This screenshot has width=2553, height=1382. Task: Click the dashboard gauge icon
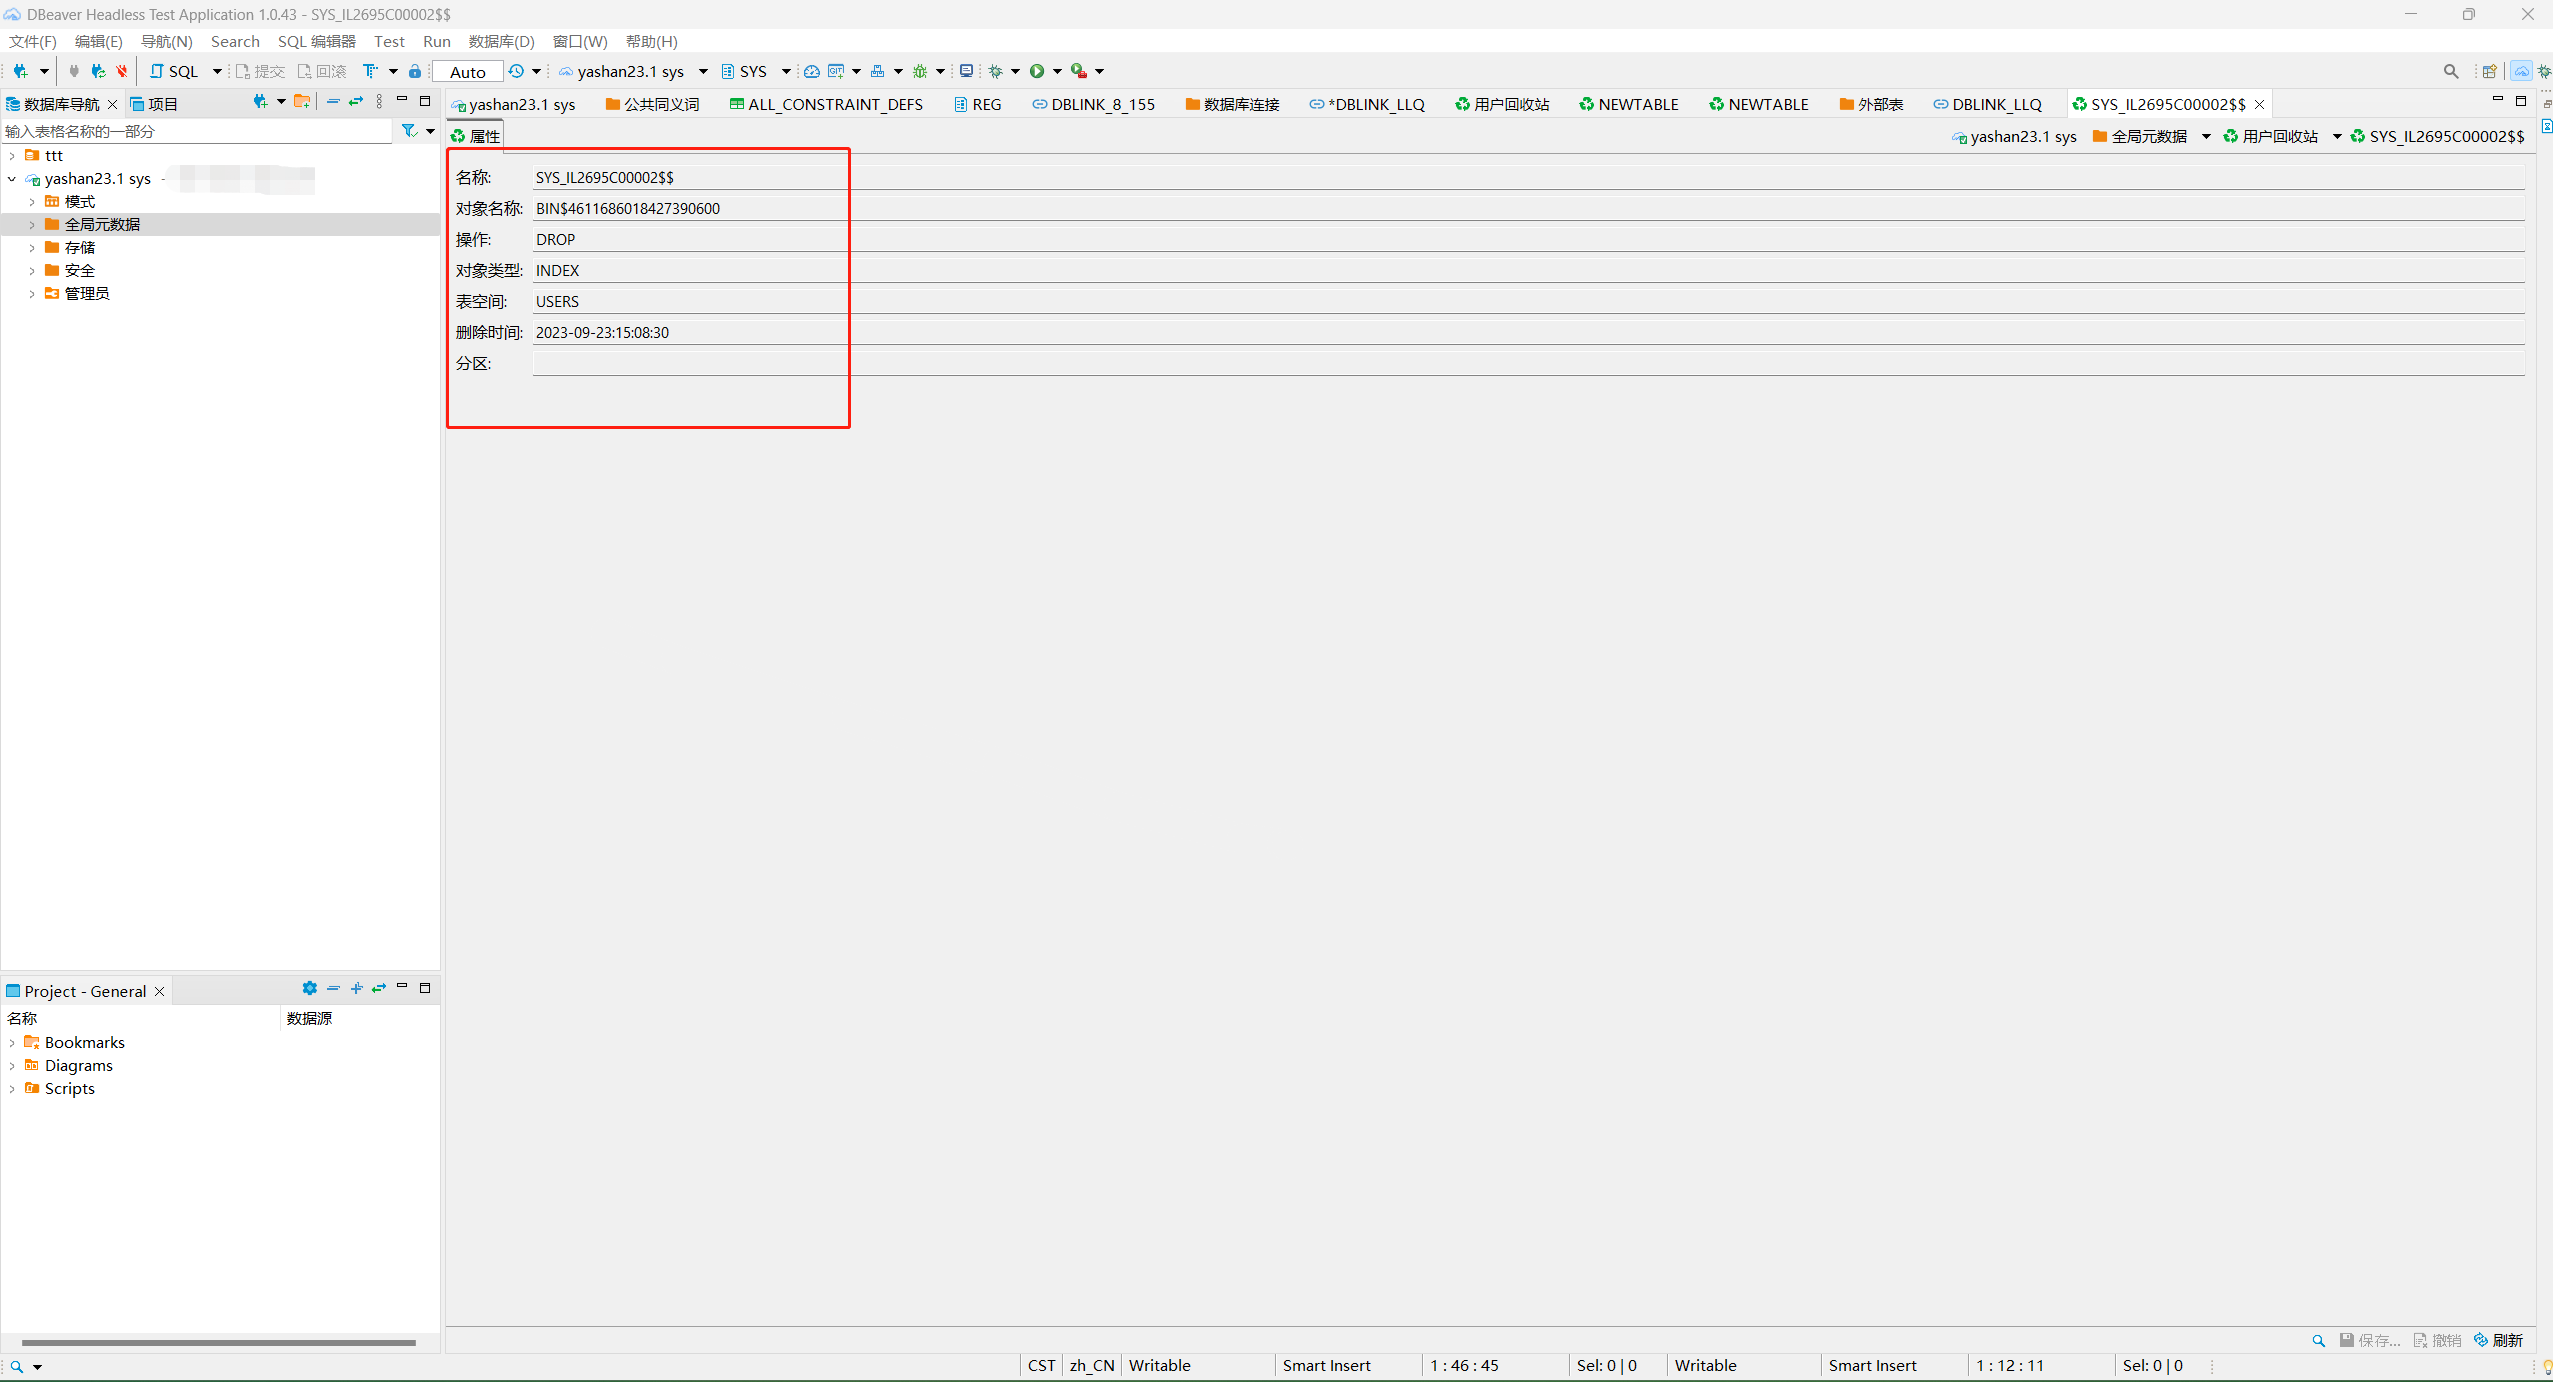click(812, 71)
